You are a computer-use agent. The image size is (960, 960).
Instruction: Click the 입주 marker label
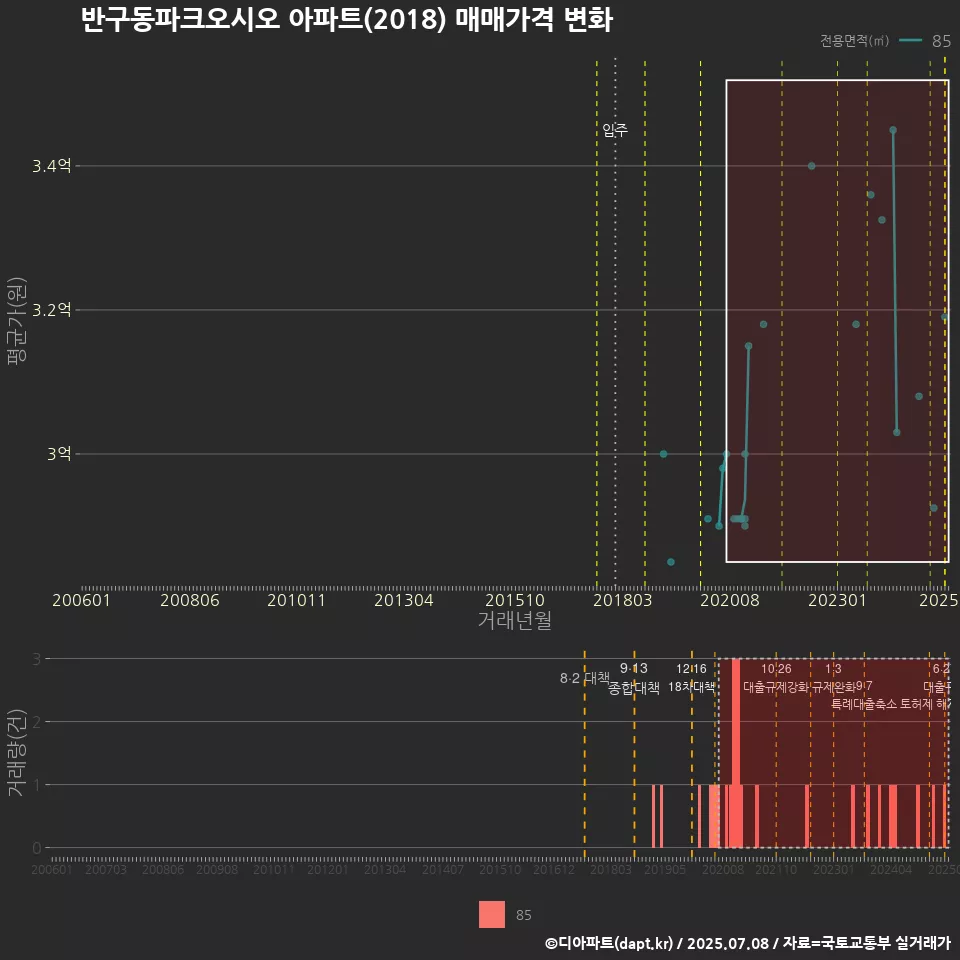click(x=615, y=130)
